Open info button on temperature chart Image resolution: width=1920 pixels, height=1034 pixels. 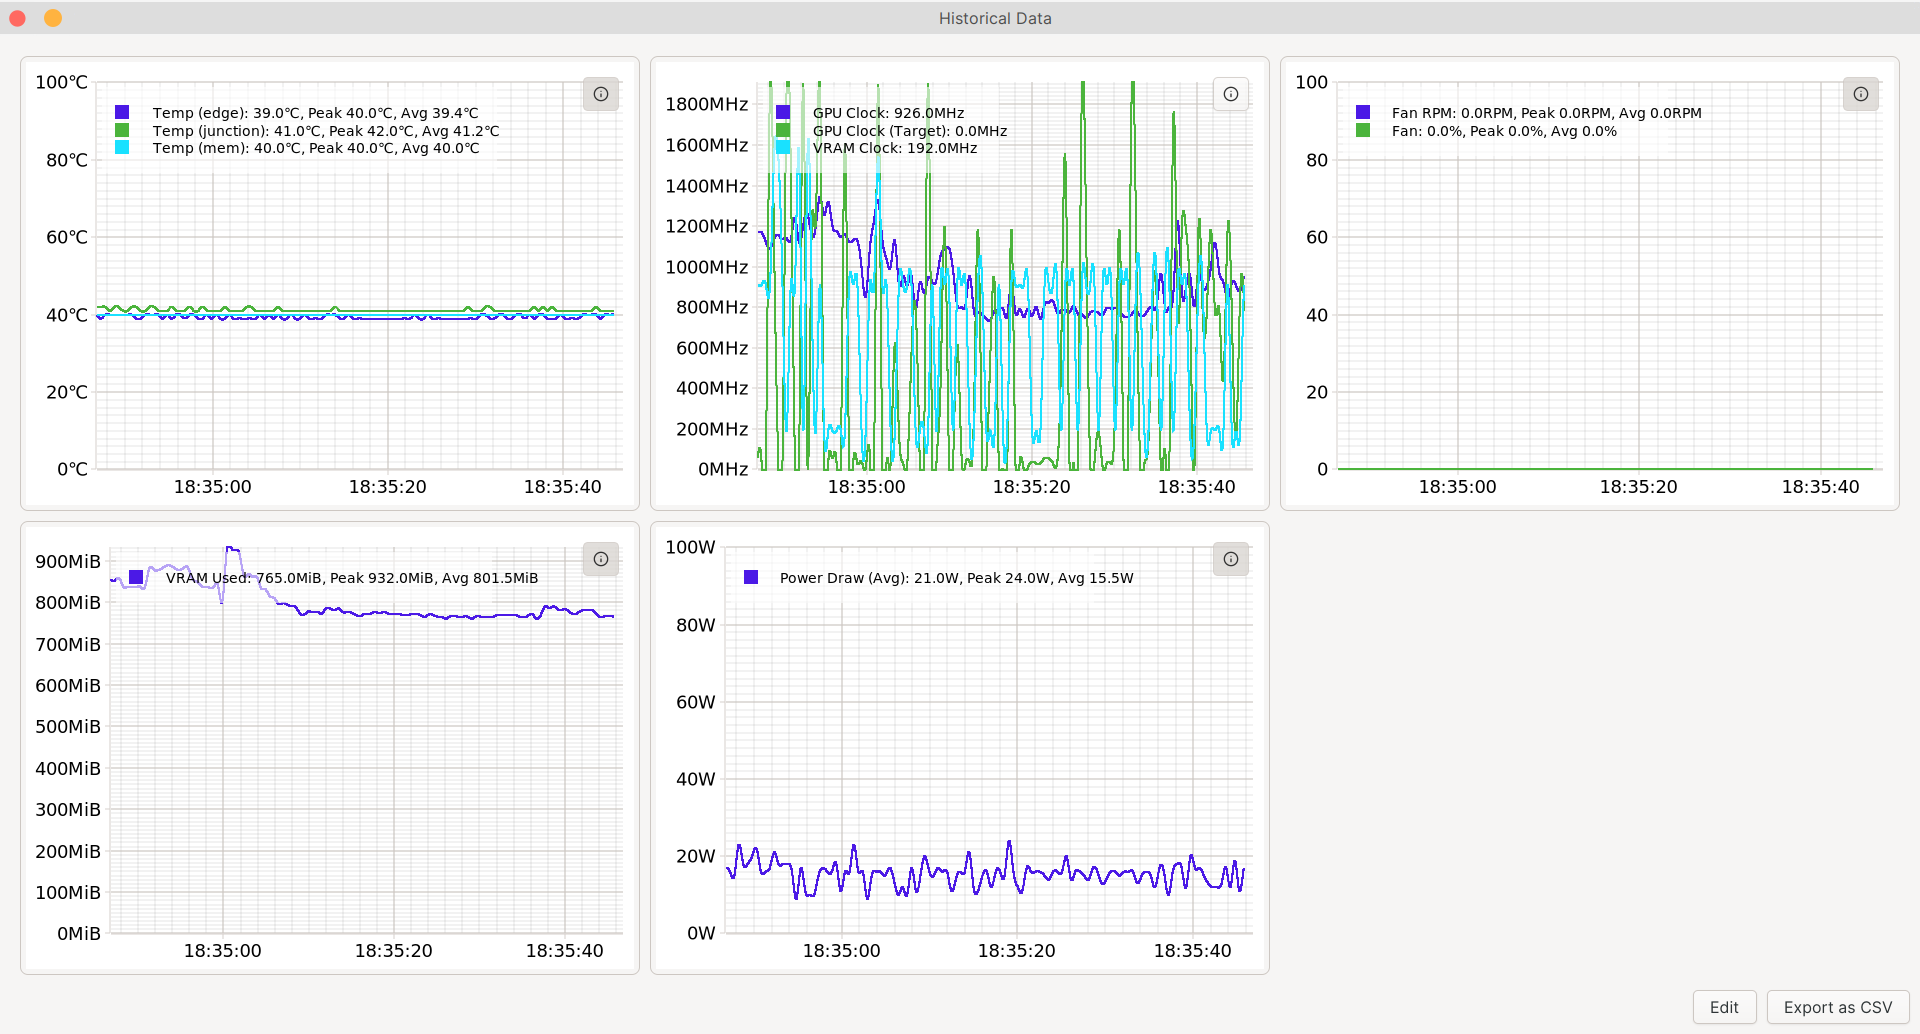[601, 94]
